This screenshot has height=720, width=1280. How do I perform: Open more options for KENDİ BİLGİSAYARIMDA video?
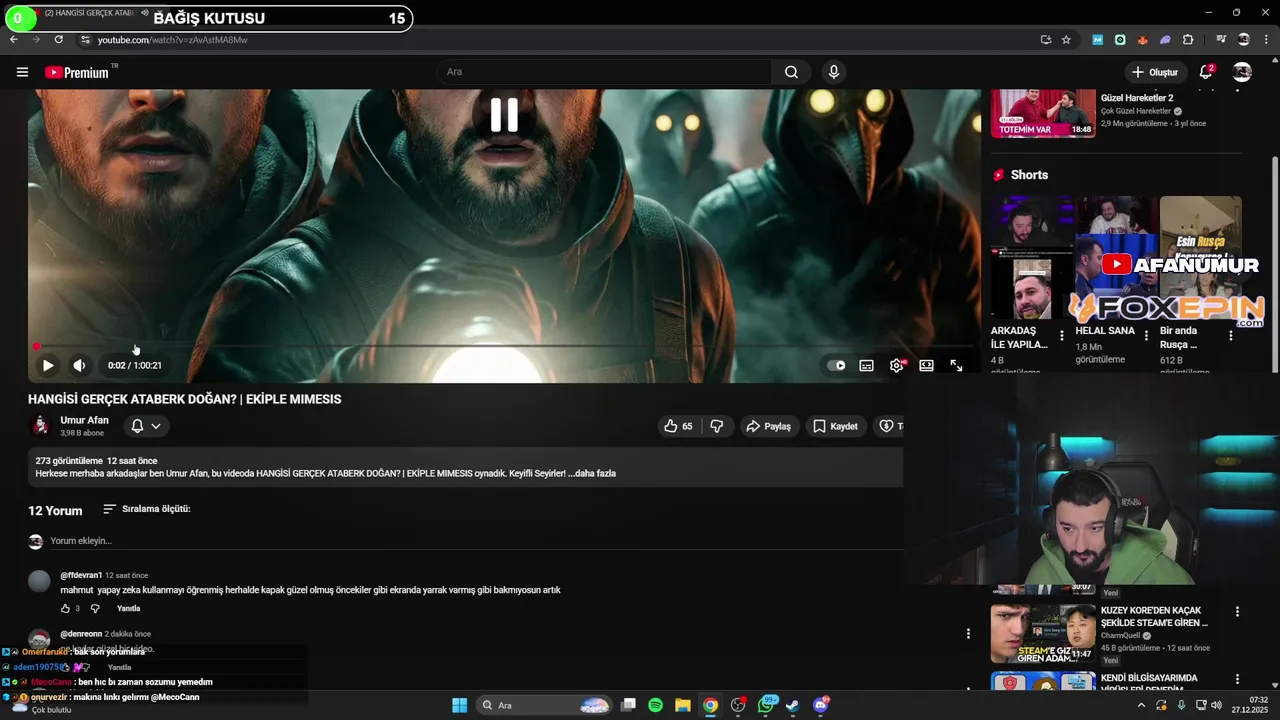1237,680
